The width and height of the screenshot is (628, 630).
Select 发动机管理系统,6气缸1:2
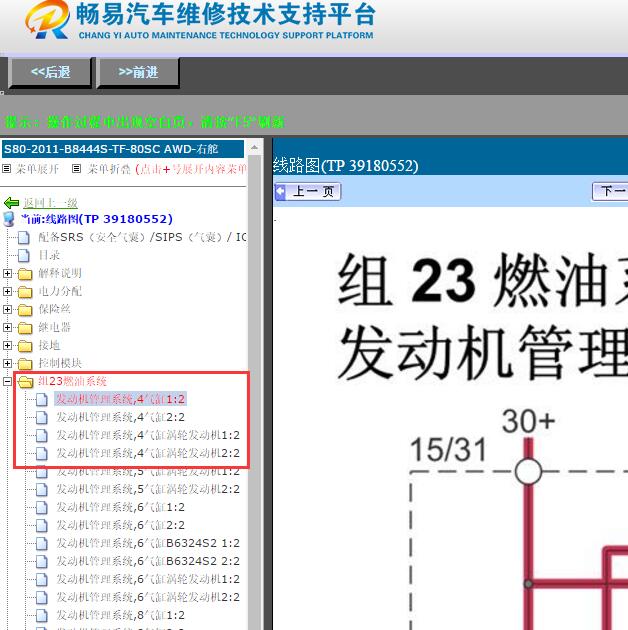pyautogui.click(x=120, y=507)
